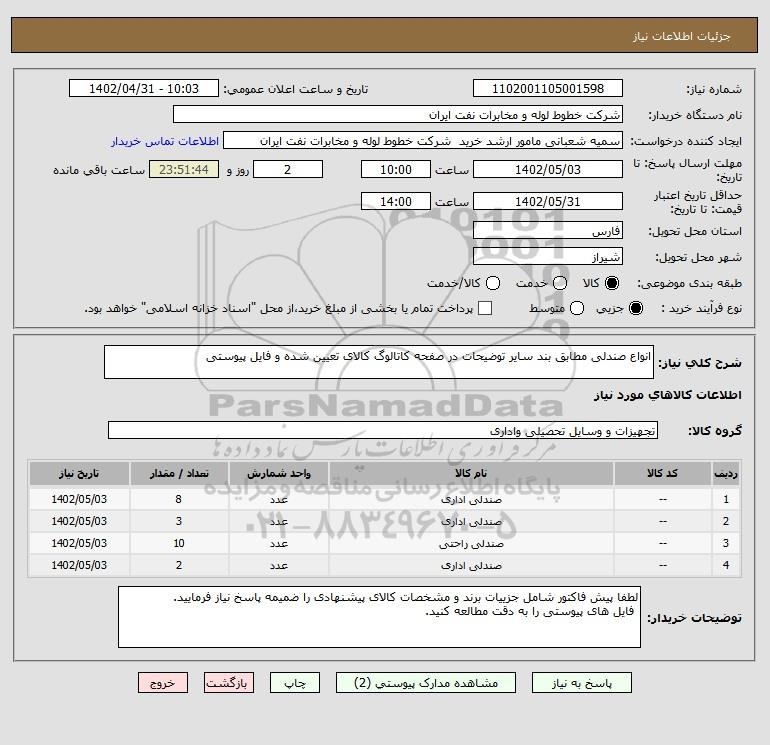
Task: Click the general description text box شرح کلی نیاز
Action: [x=379, y=362]
